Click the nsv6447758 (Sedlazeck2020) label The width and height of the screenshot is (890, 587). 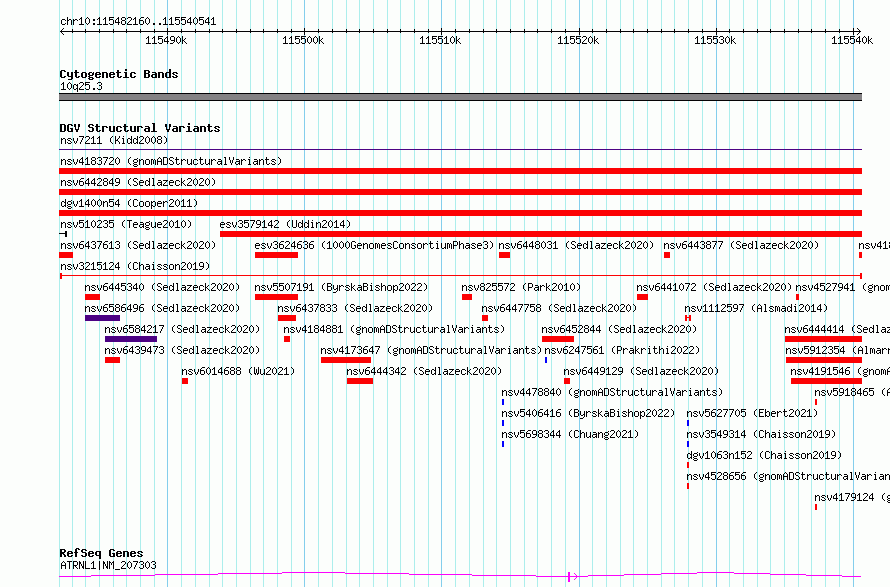559,308
